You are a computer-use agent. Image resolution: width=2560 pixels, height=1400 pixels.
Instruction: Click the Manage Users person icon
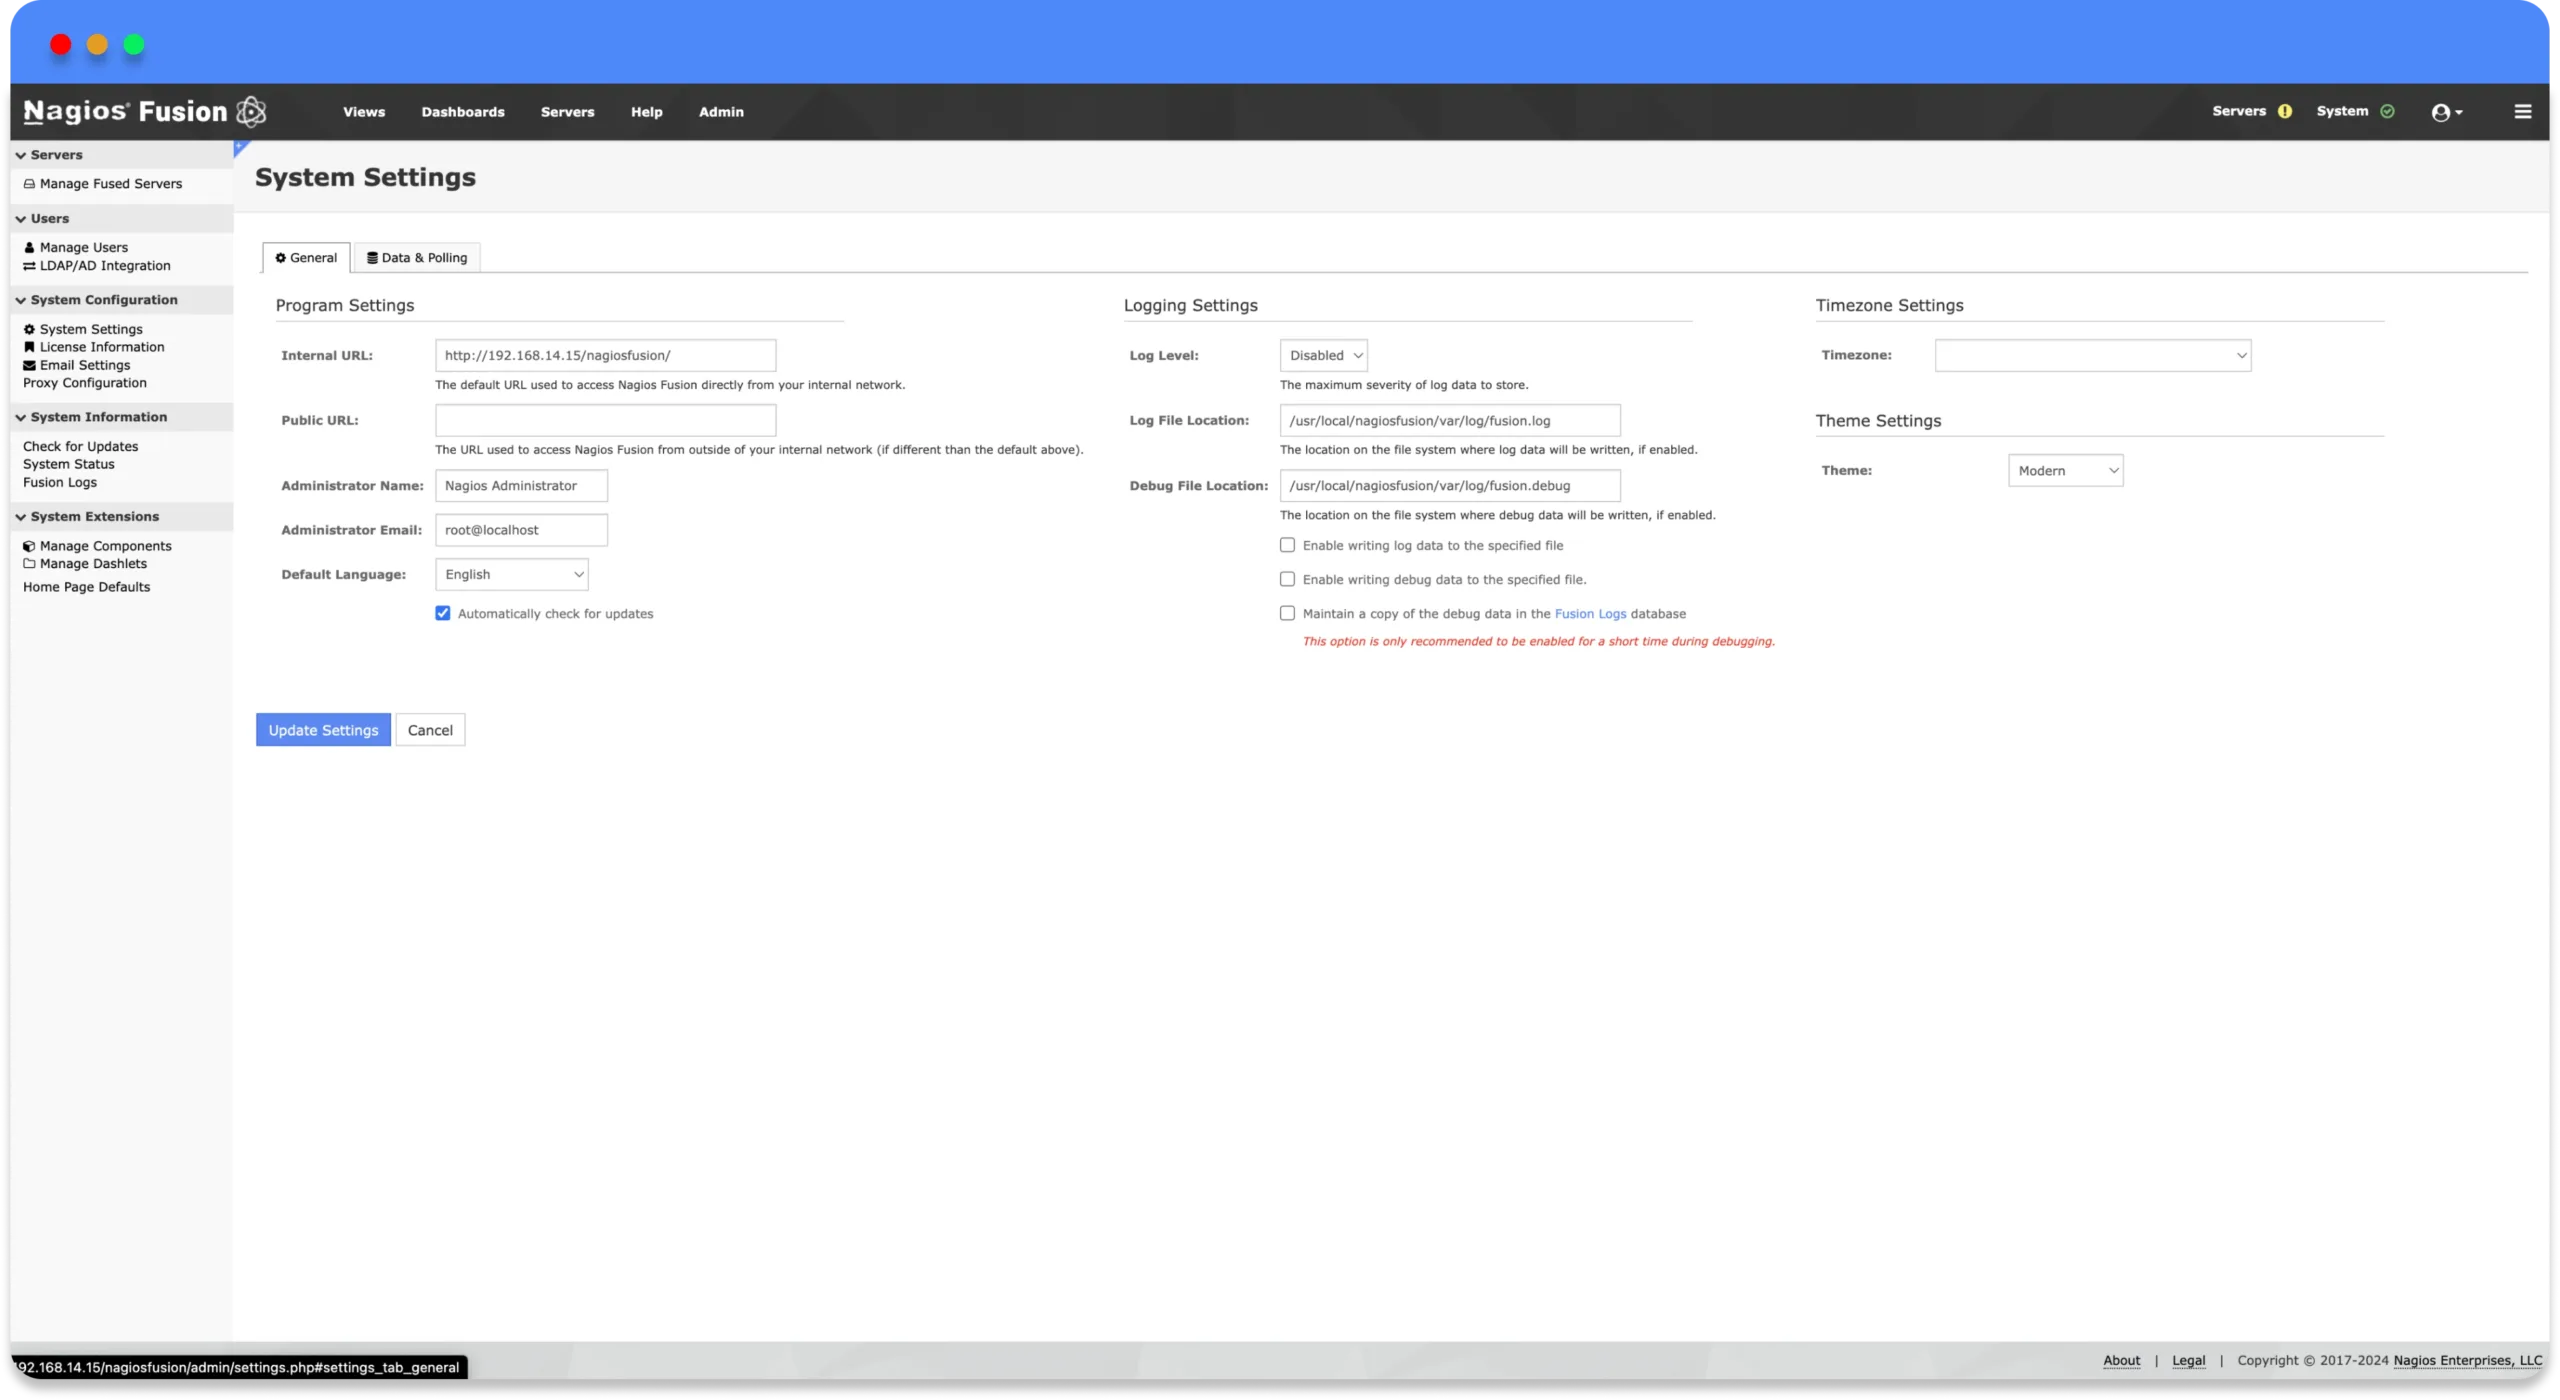click(x=29, y=248)
